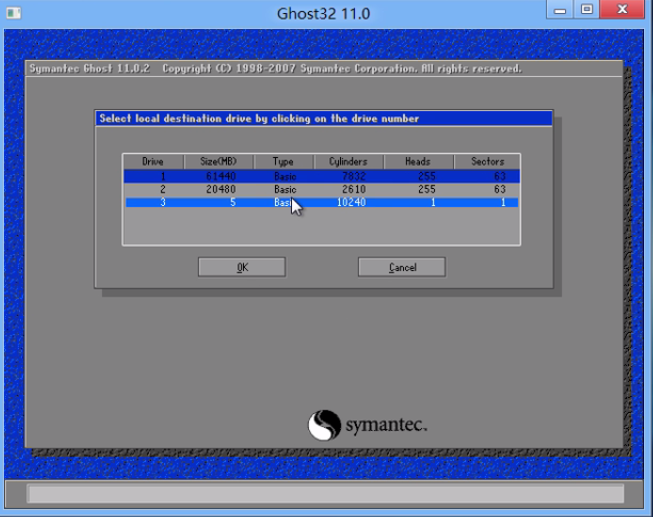Click the 10240 cylinders value
Screen dimensions: 653x517
point(351,202)
